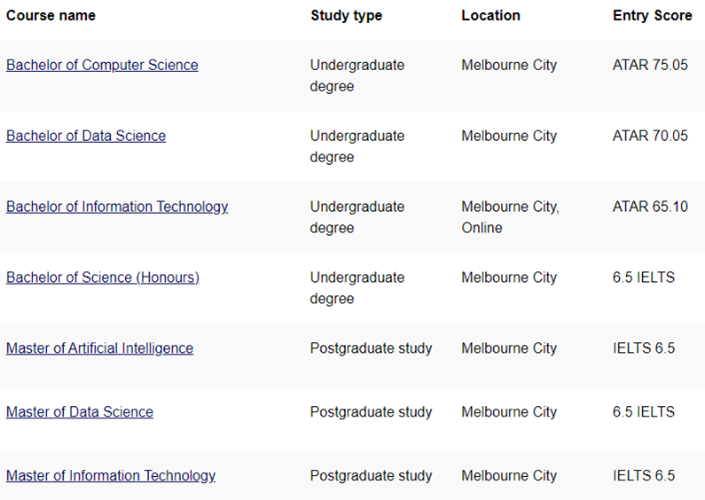
Task: Click the Melbourne City, Online location cell
Action: pyautogui.click(x=510, y=217)
